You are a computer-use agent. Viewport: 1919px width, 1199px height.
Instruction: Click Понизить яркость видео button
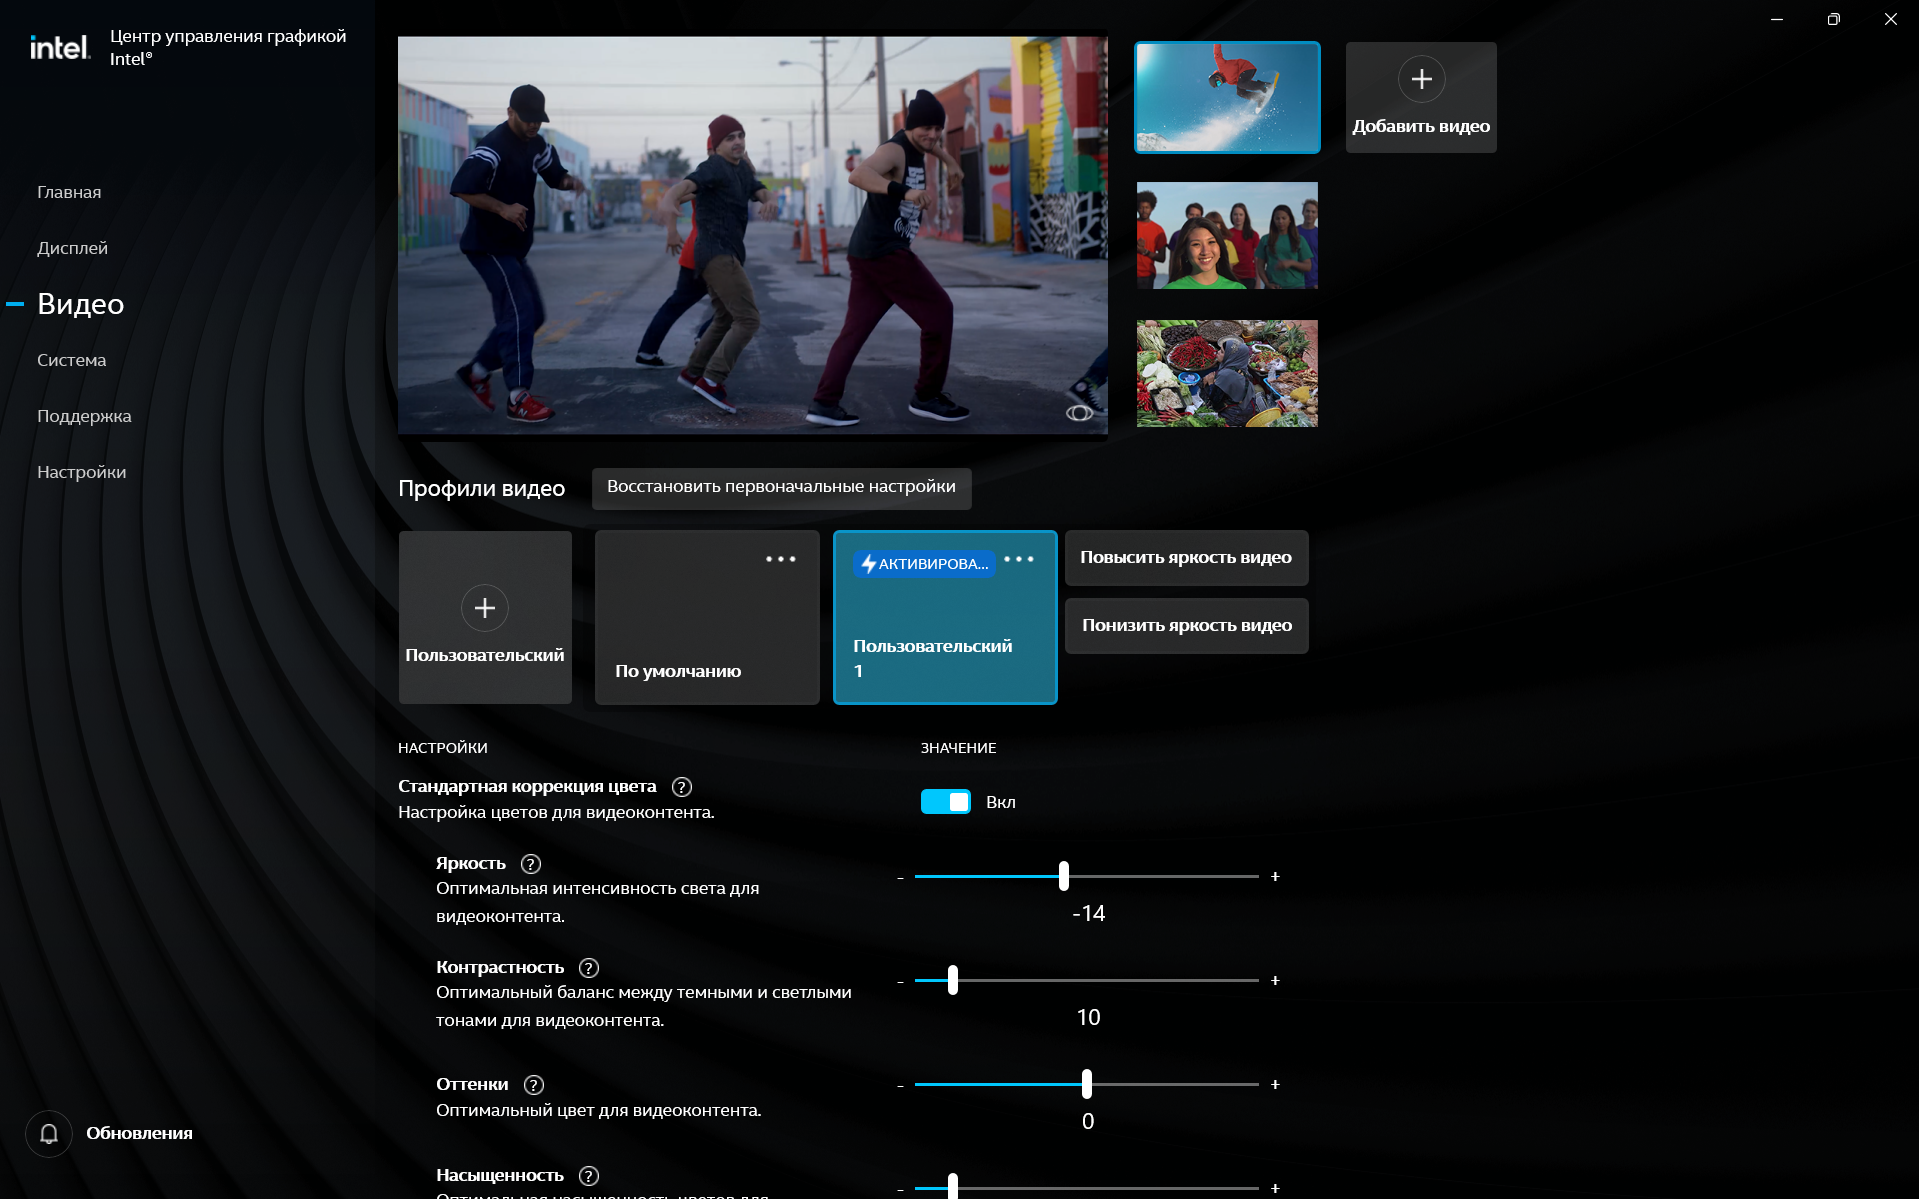click(x=1186, y=626)
